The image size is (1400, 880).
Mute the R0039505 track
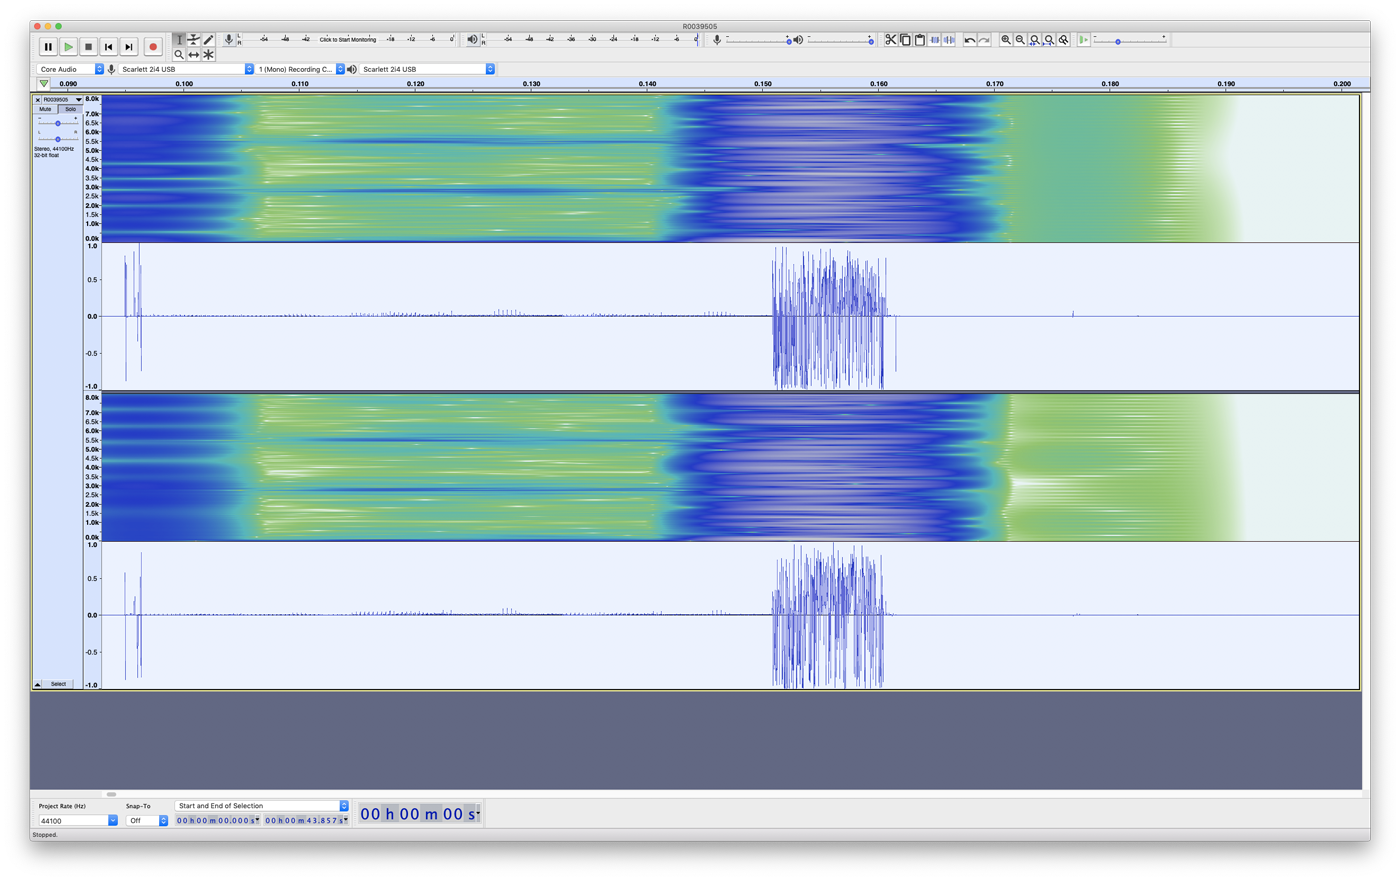tap(45, 109)
